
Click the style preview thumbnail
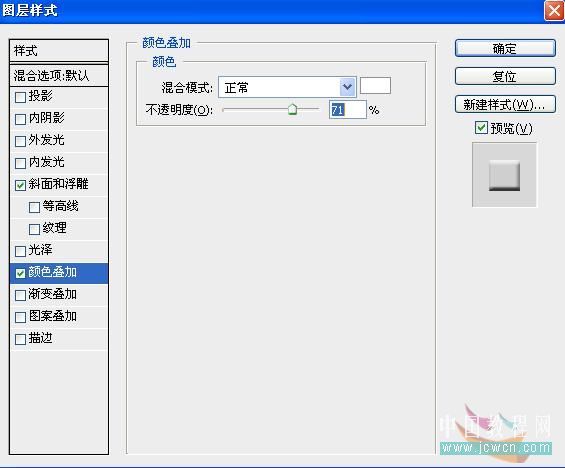pos(504,175)
